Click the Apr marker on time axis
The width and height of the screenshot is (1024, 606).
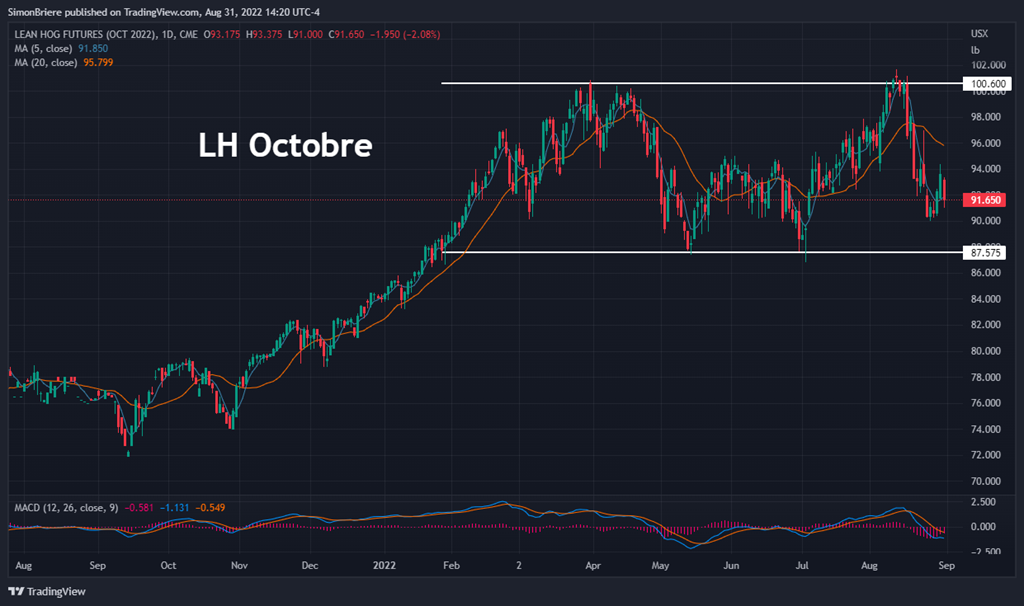tap(592, 565)
